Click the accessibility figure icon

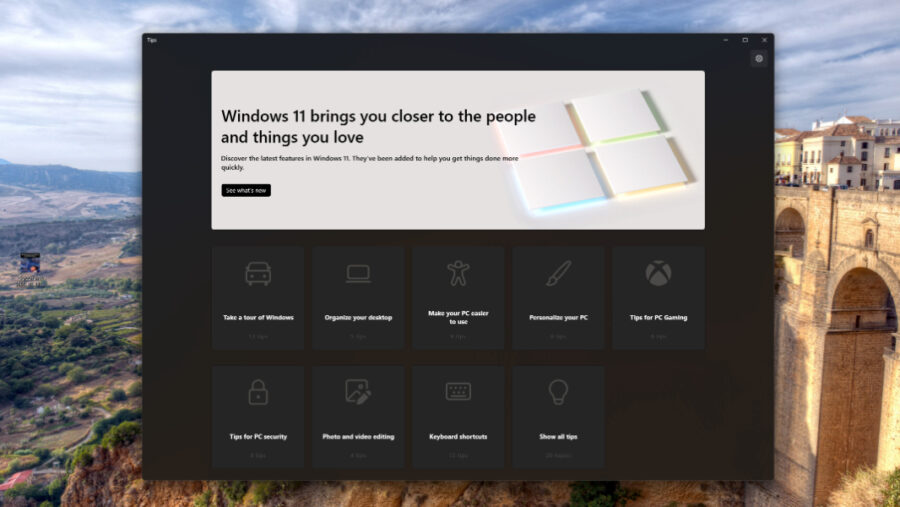point(458,273)
